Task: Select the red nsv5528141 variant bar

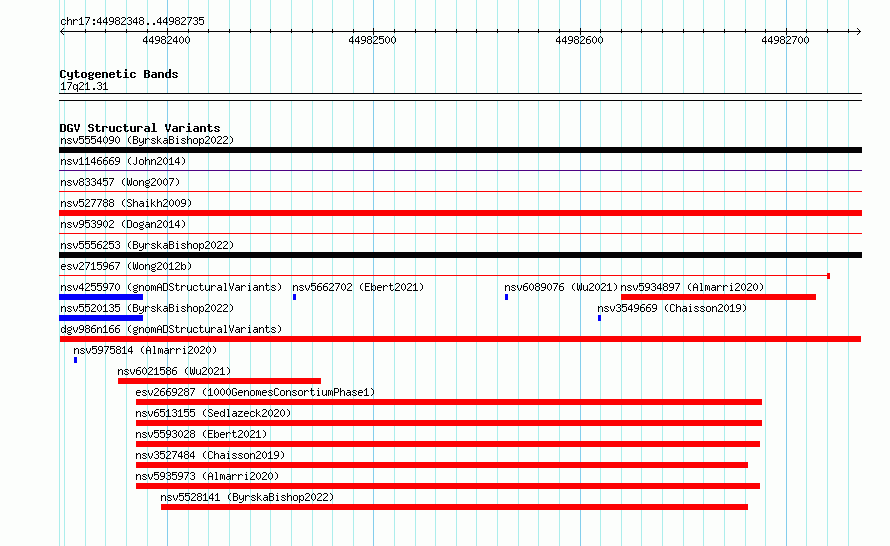Action: [x=454, y=507]
